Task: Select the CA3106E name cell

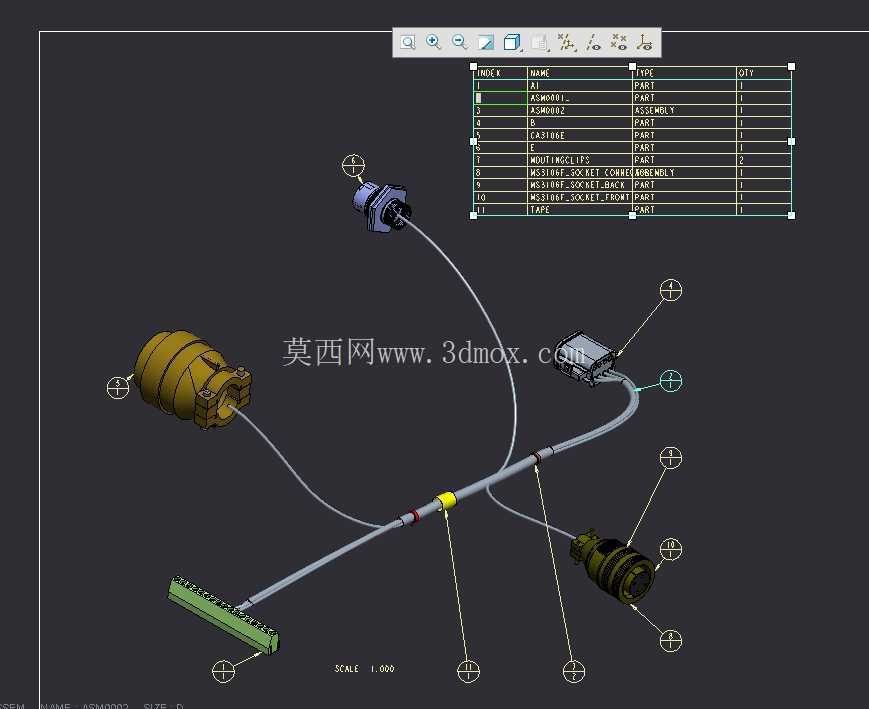Action: click(580, 135)
